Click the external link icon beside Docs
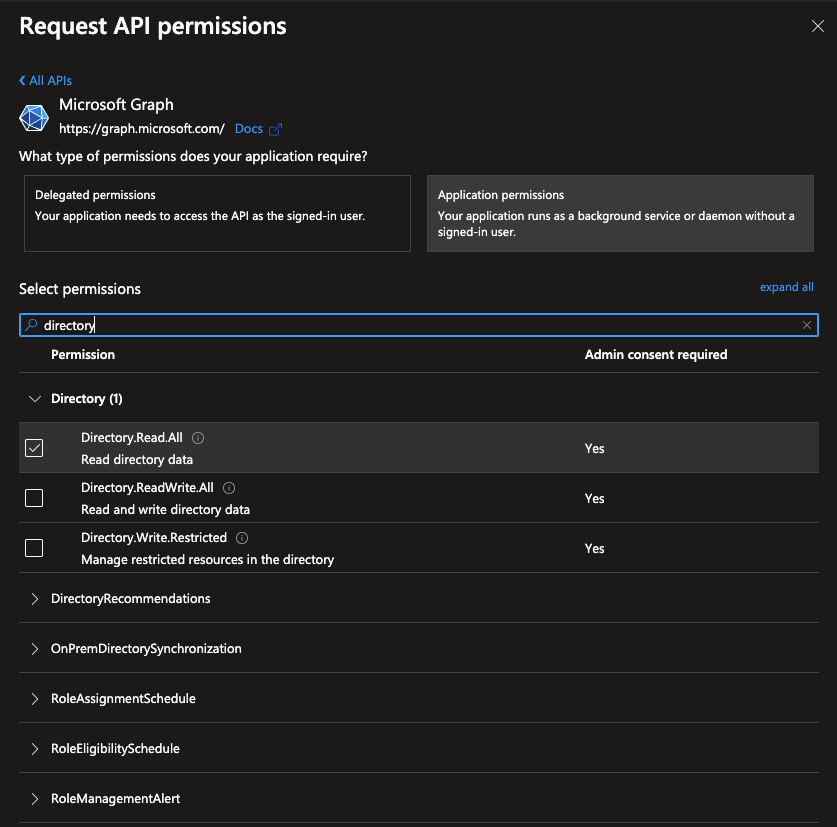 tap(275, 129)
